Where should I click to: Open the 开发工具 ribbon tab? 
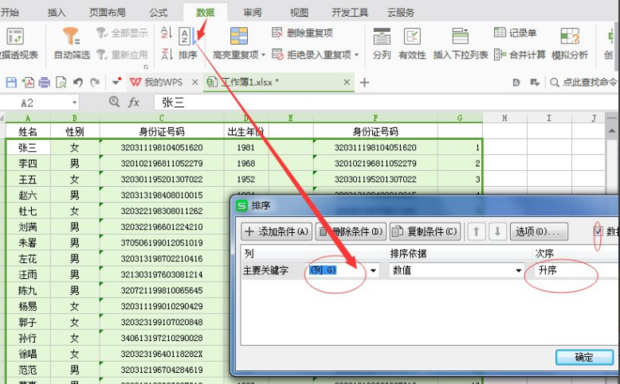point(350,12)
